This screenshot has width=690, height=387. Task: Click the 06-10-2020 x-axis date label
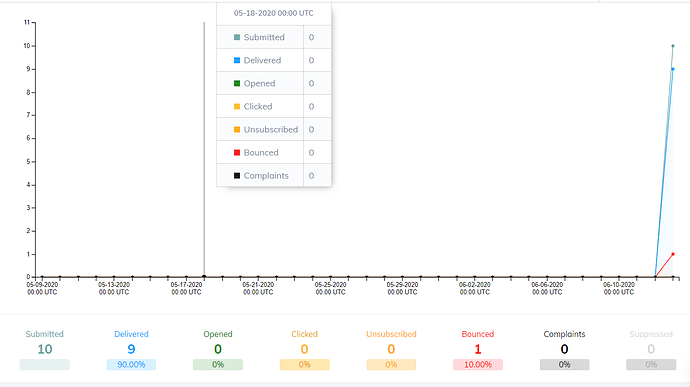point(619,288)
